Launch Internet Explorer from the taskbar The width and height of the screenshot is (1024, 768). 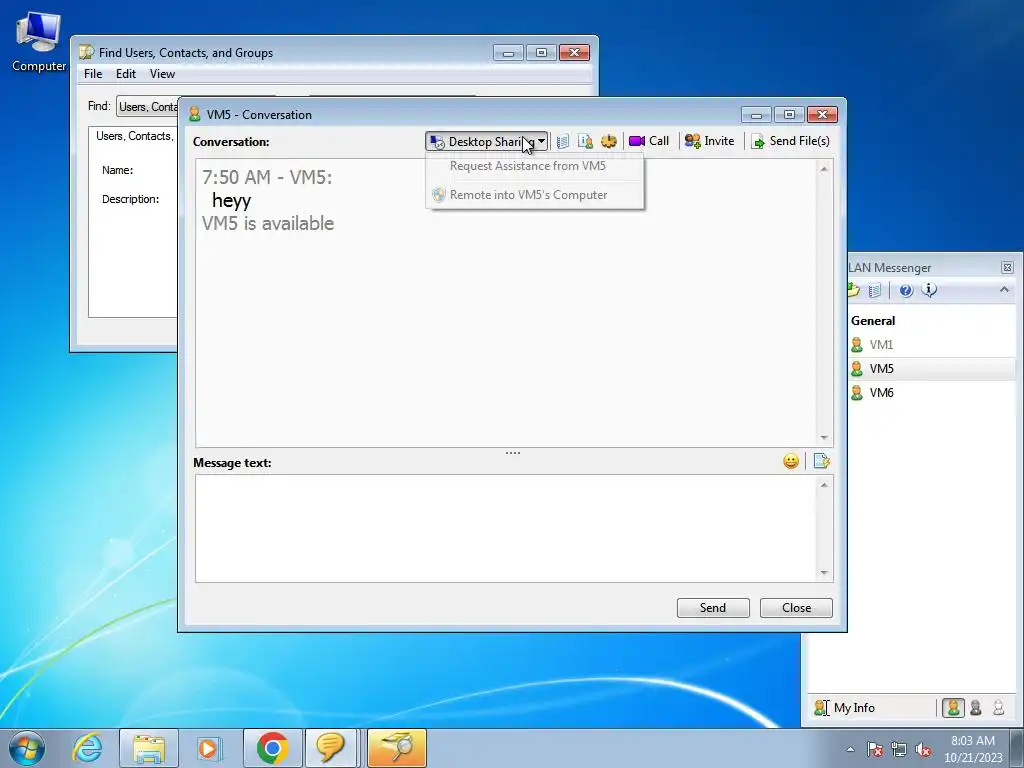(87, 748)
